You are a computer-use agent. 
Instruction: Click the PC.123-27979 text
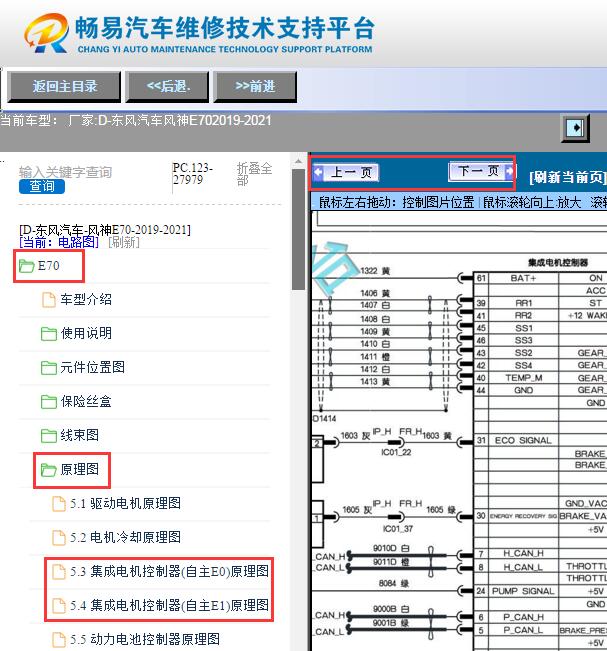(193, 174)
